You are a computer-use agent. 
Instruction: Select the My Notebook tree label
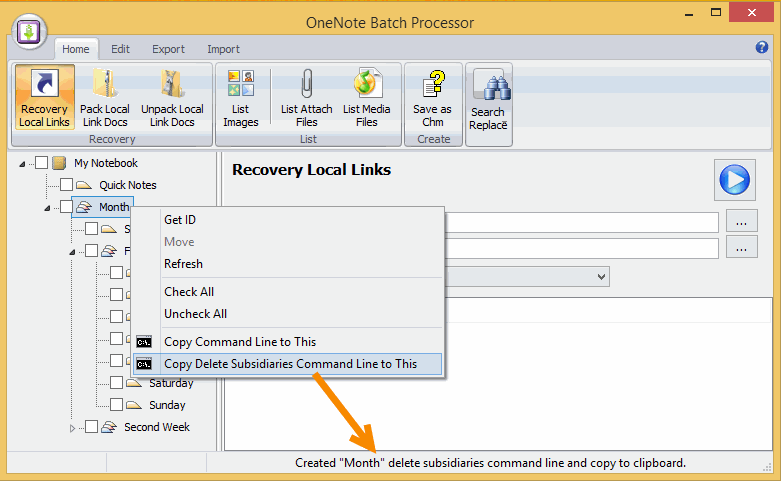pyautogui.click(x=106, y=163)
